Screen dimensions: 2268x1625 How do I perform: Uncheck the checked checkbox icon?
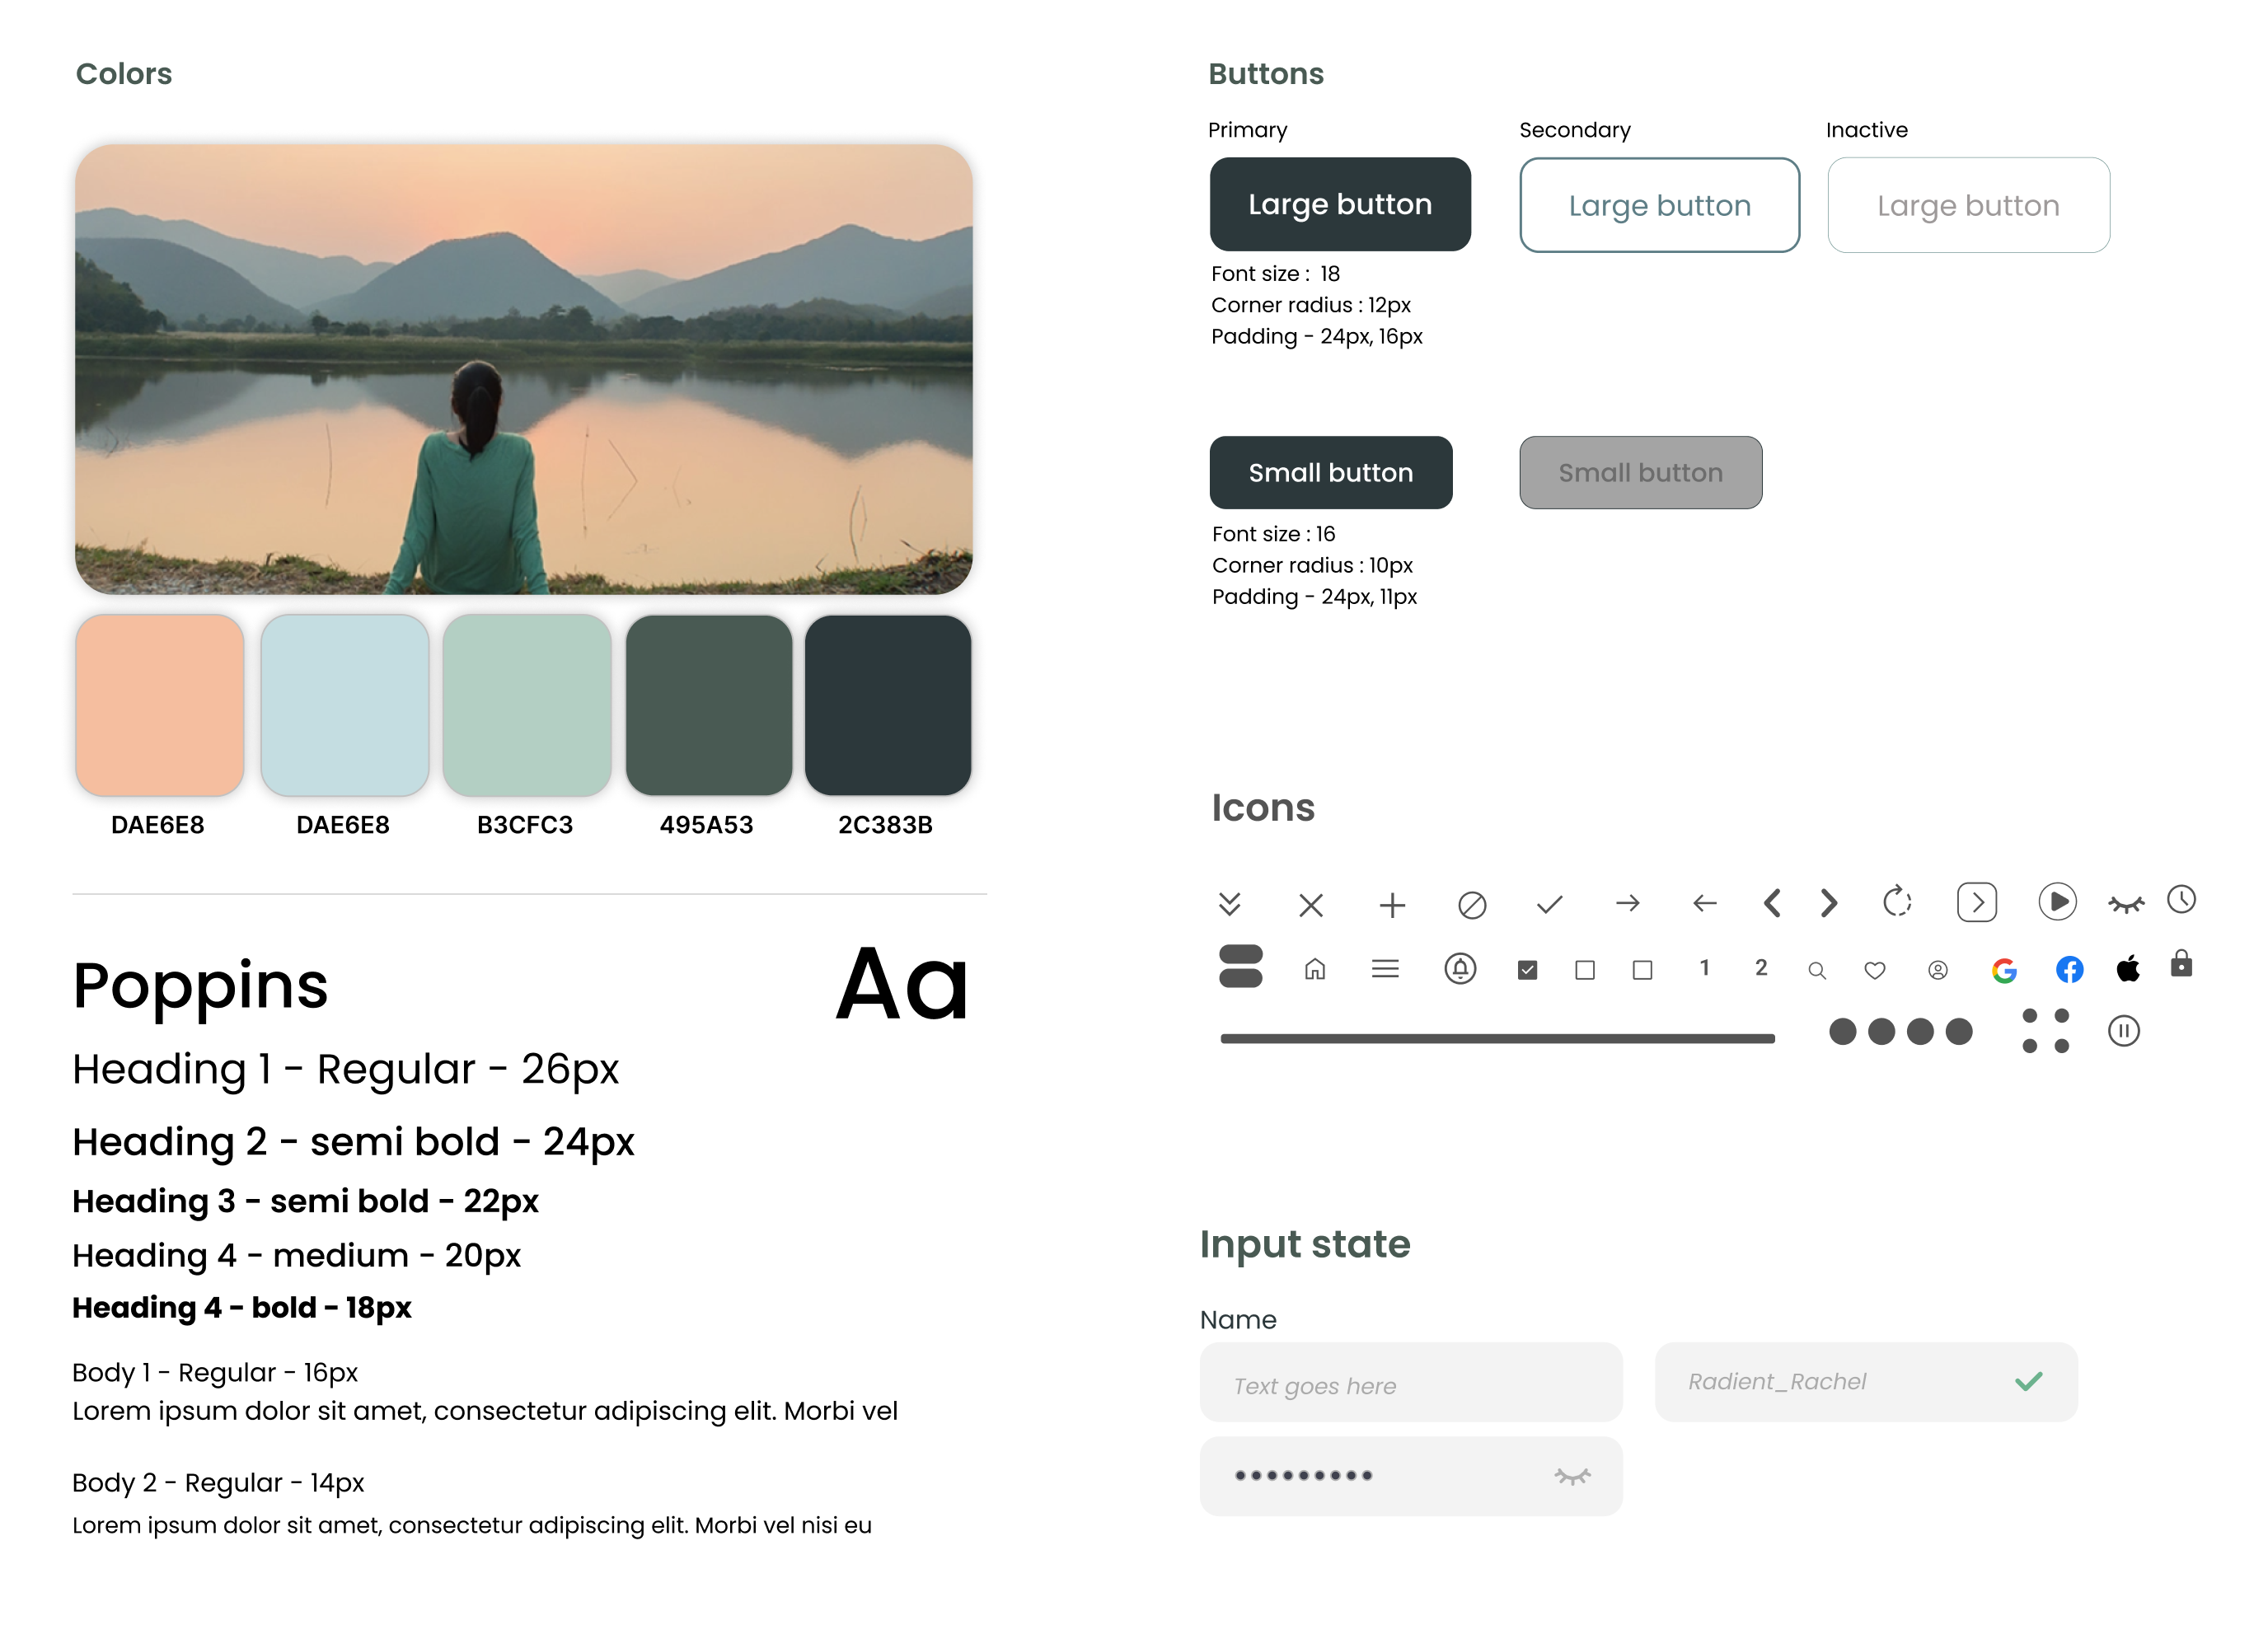(1527, 970)
